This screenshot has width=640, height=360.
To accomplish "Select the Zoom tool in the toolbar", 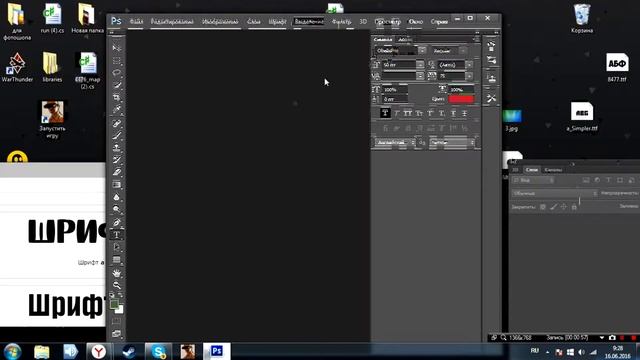I will (x=117, y=285).
